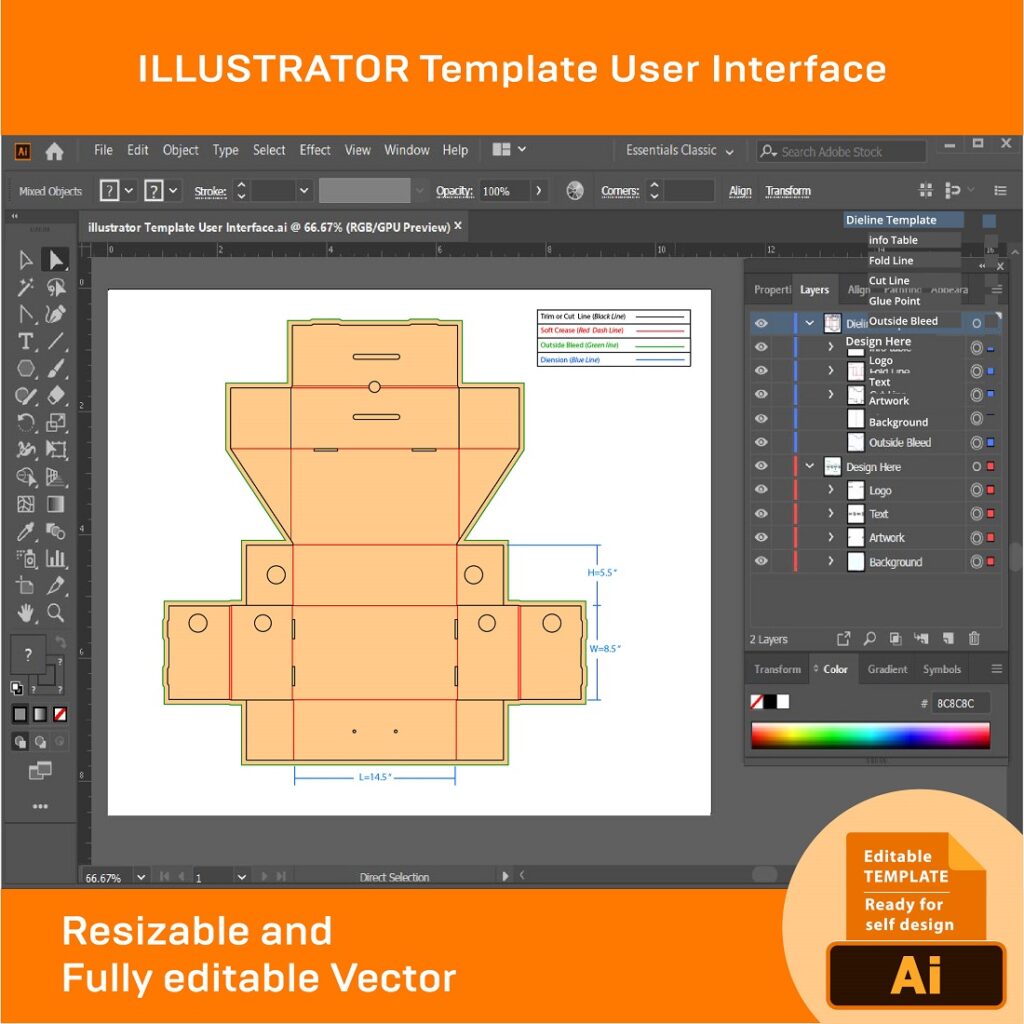Hide the Outside Bleed sublayer
Screen dimensions: 1024x1024
pyautogui.click(x=761, y=442)
